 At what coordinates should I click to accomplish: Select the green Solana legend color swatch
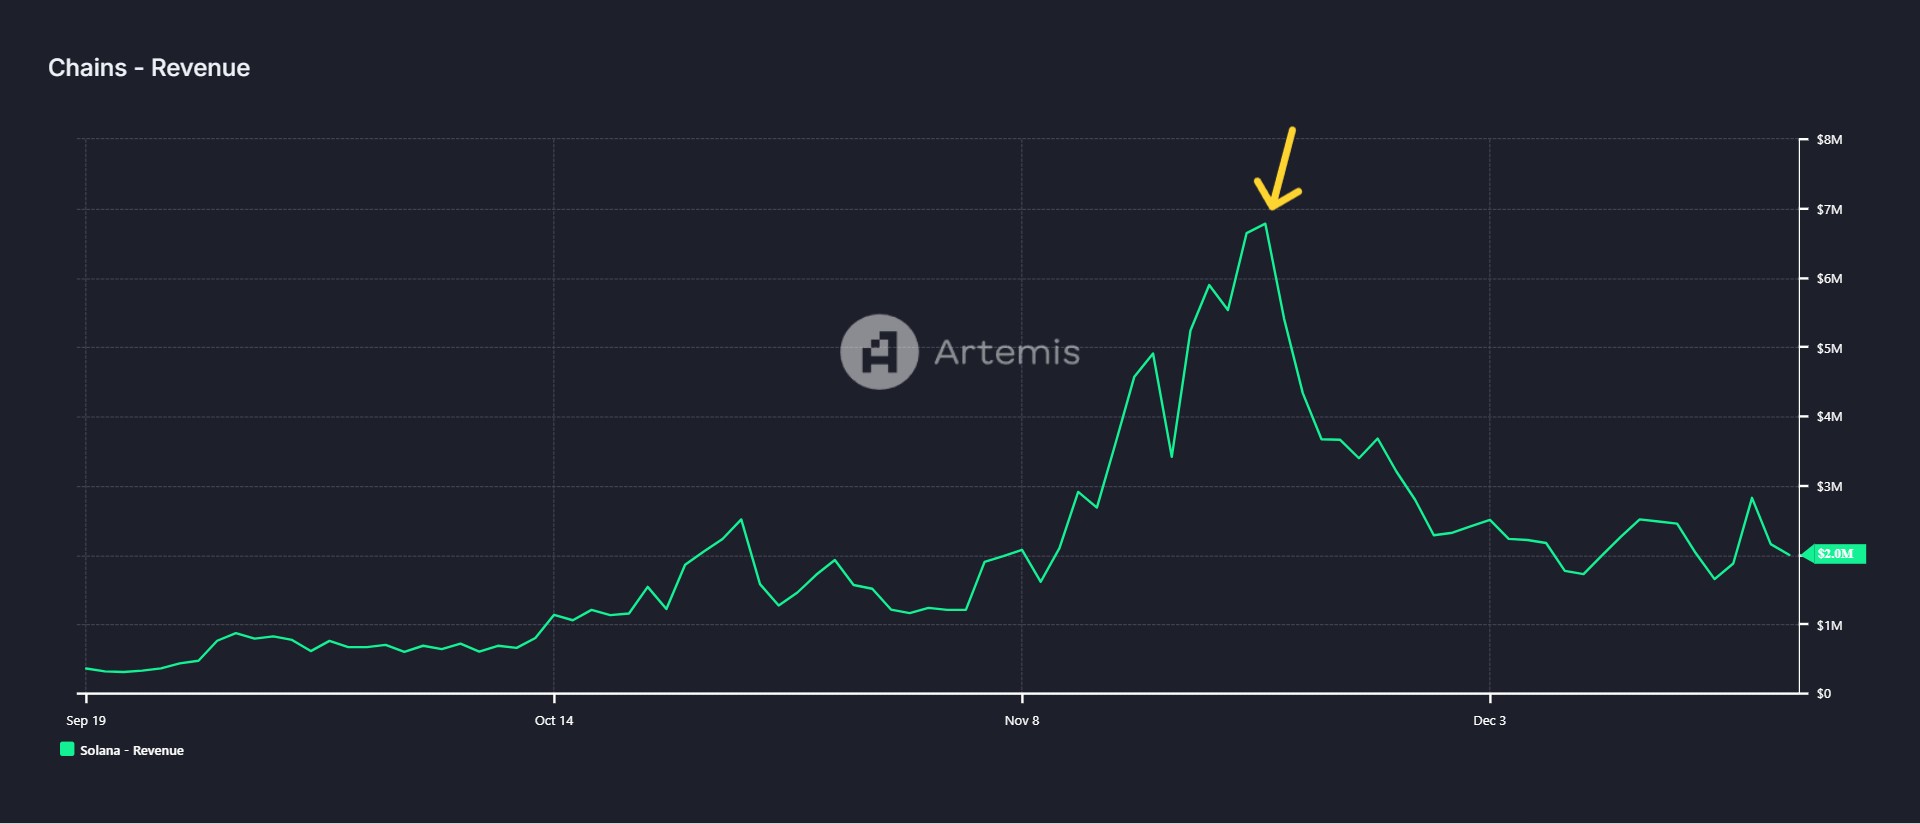click(x=67, y=749)
